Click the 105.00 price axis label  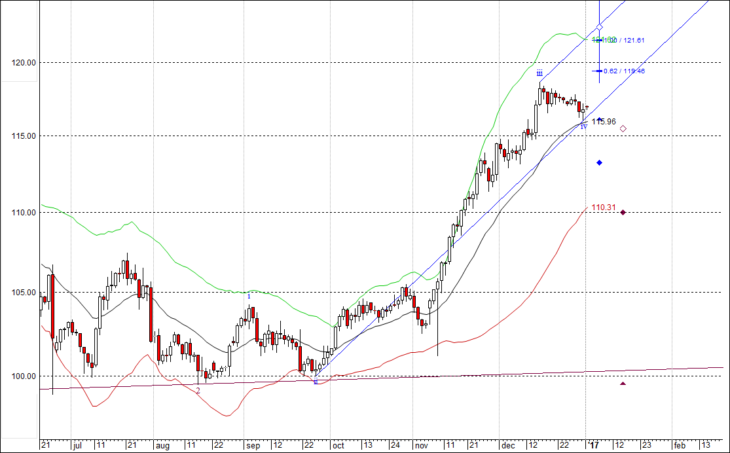pos(24,293)
